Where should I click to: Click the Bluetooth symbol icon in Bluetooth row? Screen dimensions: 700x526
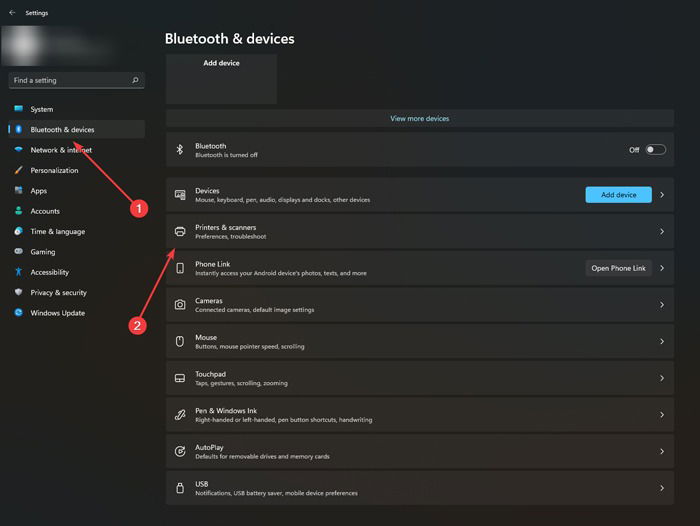180,150
